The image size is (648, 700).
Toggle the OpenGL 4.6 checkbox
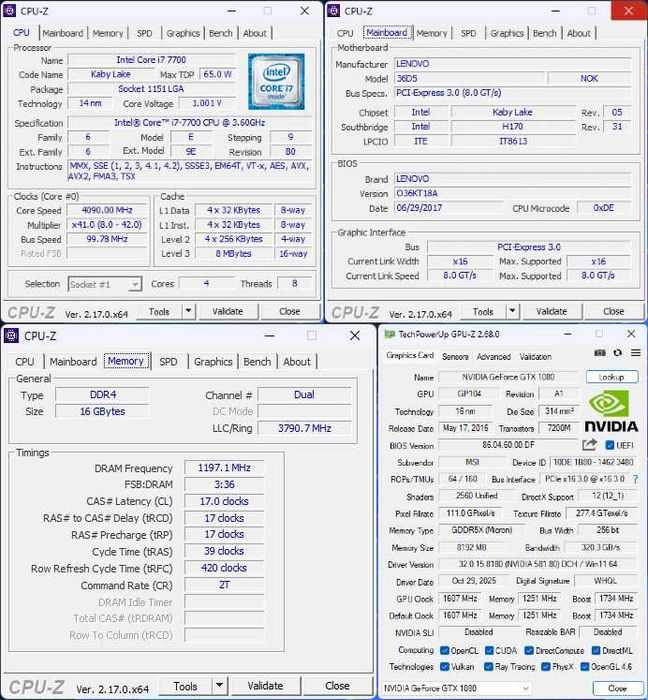click(585, 667)
